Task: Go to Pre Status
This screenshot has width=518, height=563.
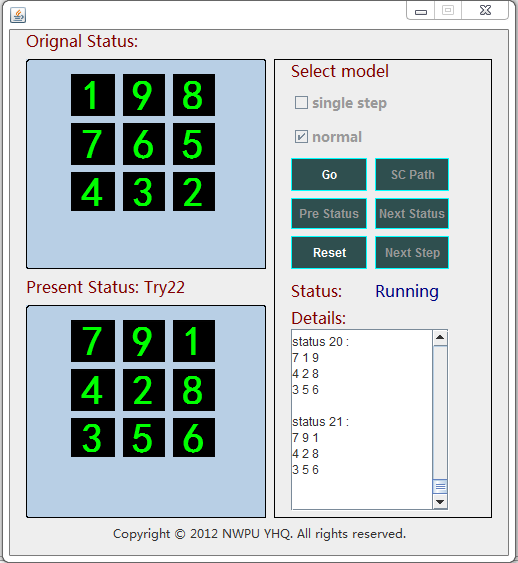Action: pyautogui.click(x=329, y=214)
